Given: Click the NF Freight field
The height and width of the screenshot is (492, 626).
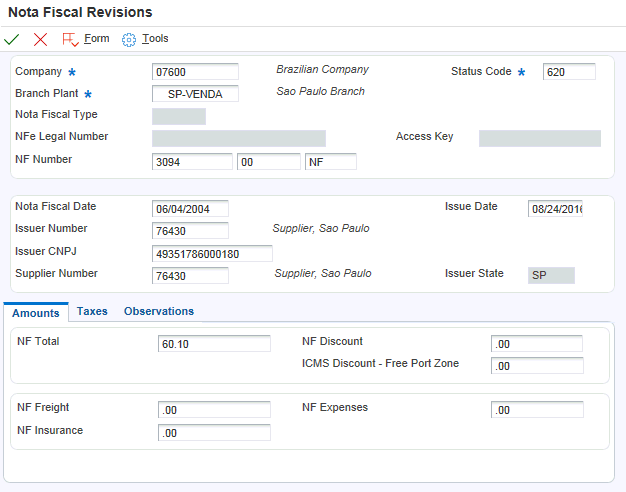Looking at the screenshot, I should [214, 410].
